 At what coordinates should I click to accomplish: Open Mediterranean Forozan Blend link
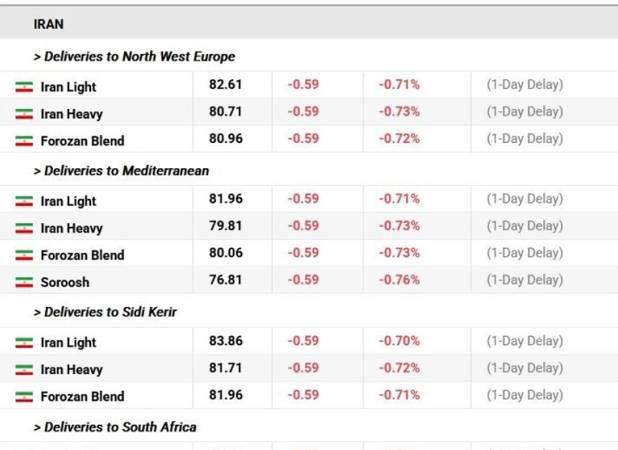pos(82,255)
